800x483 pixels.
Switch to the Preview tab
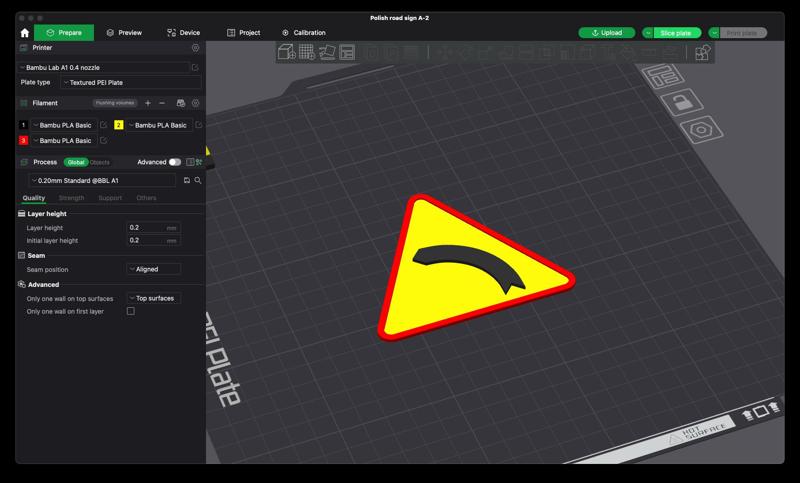coord(124,33)
